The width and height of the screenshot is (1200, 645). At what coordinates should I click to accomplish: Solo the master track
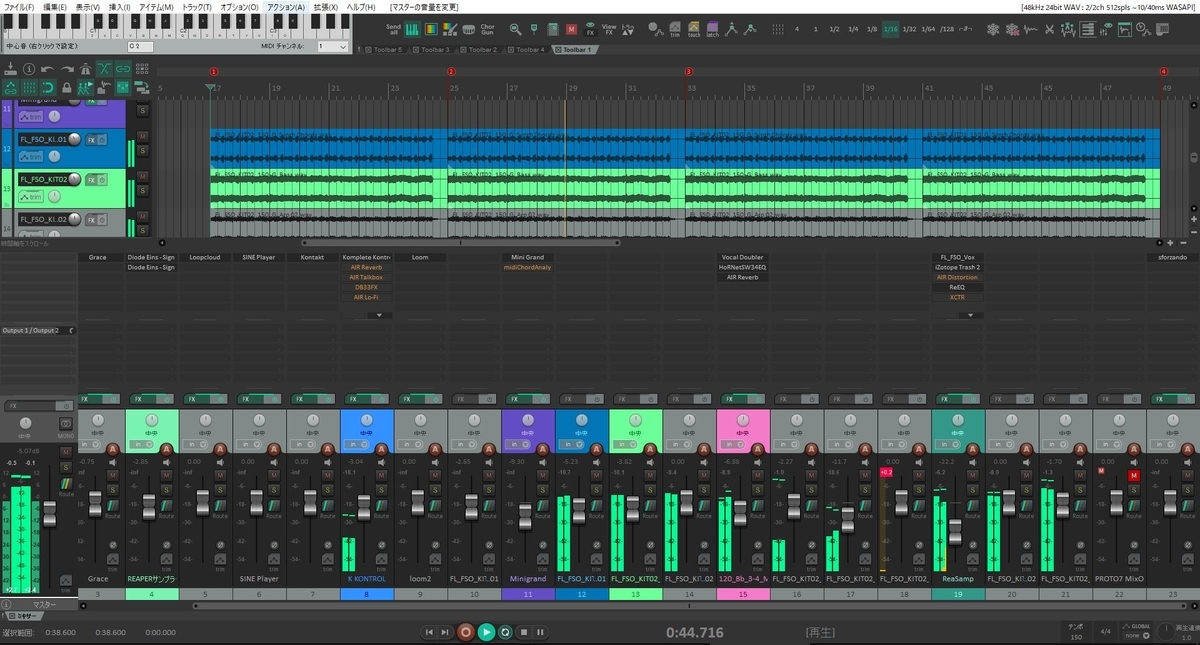(x=66, y=467)
